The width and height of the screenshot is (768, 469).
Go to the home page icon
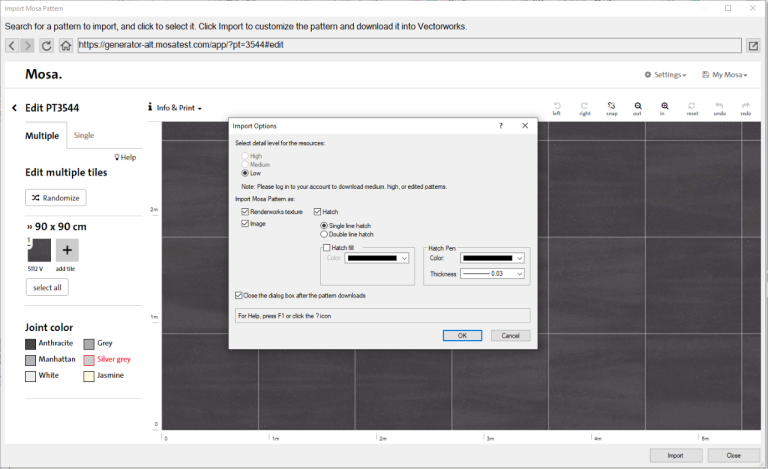click(65, 45)
